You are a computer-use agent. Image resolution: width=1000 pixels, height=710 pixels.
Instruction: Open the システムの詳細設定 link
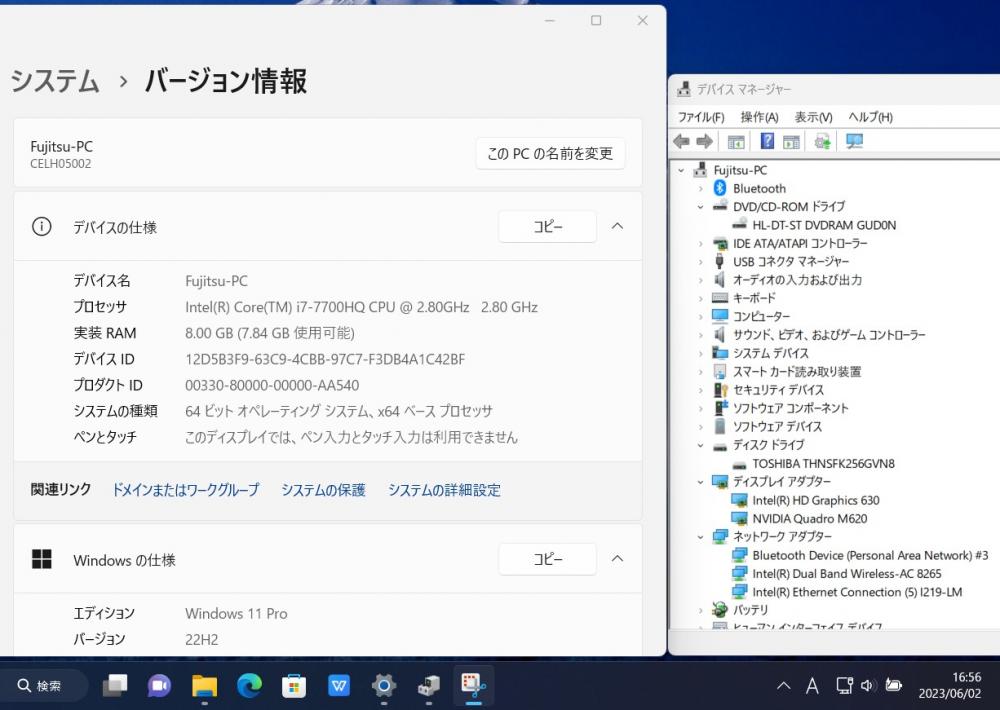(445, 489)
